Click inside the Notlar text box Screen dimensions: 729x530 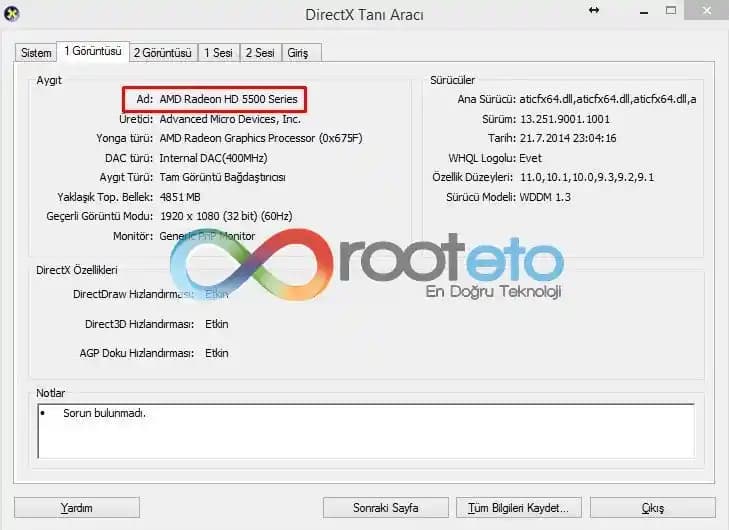pyautogui.click(x=366, y=431)
